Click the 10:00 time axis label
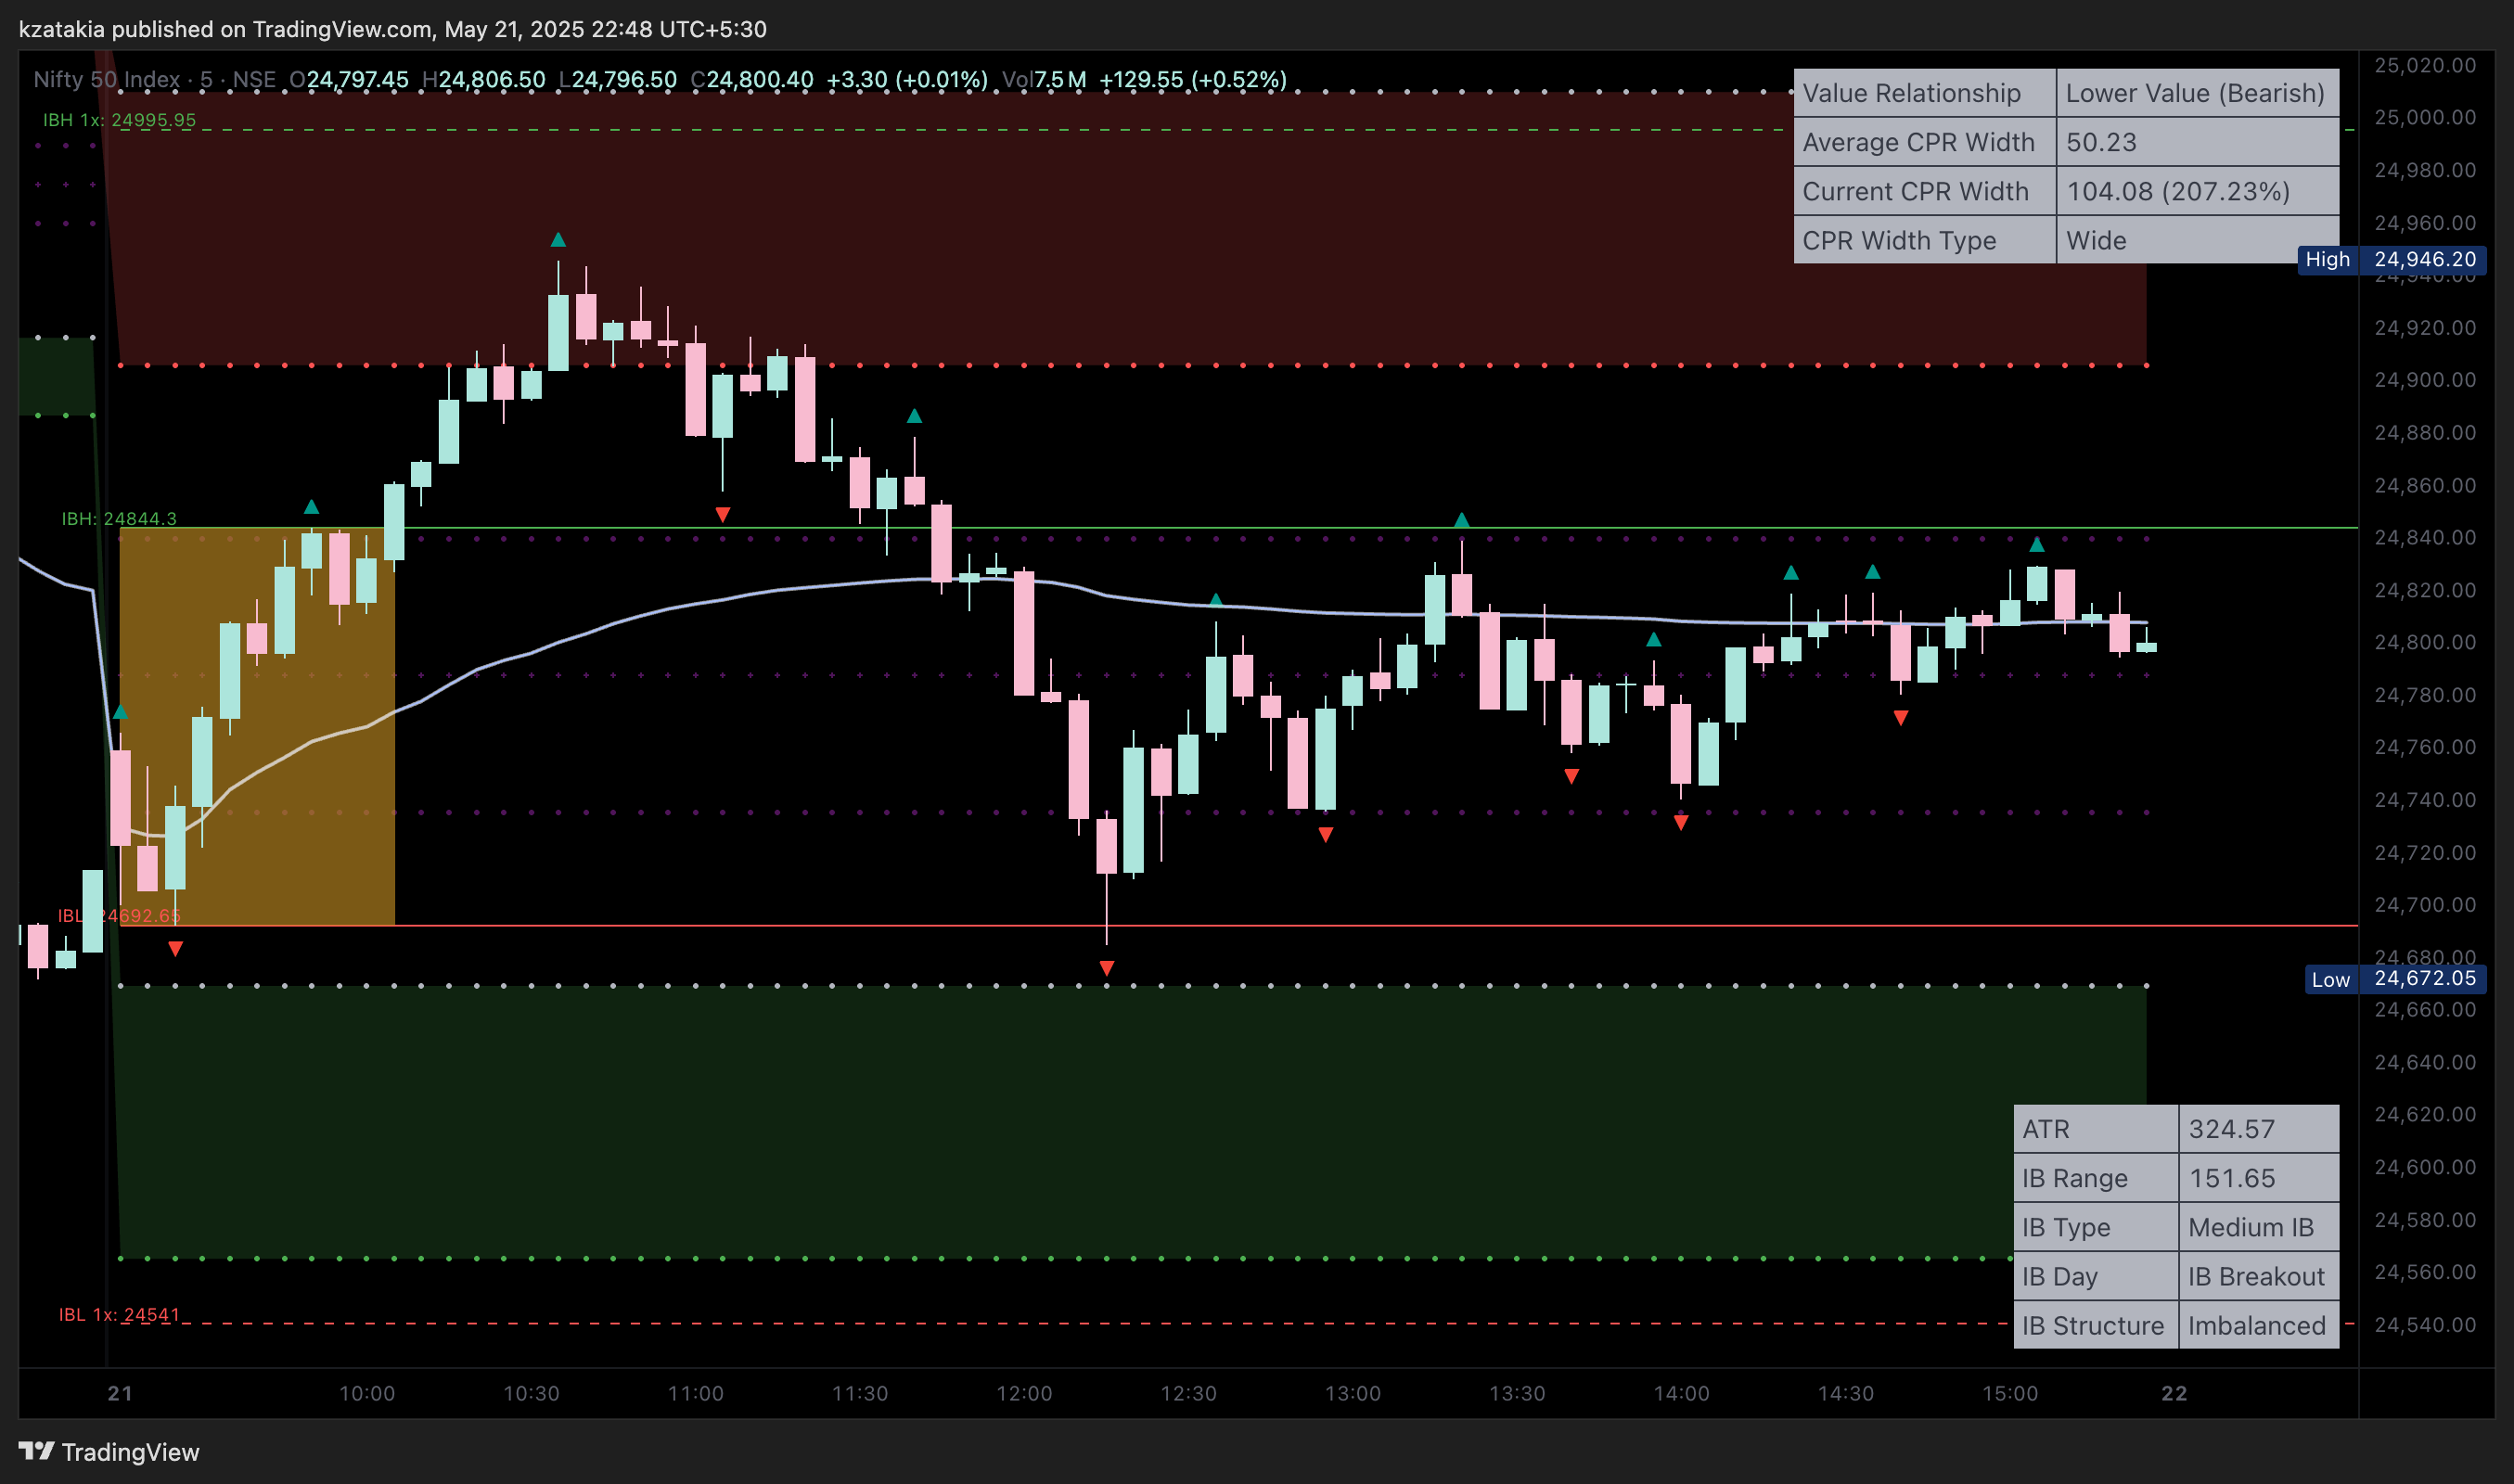The height and width of the screenshot is (1484, 2514). tap(367, 1393)
